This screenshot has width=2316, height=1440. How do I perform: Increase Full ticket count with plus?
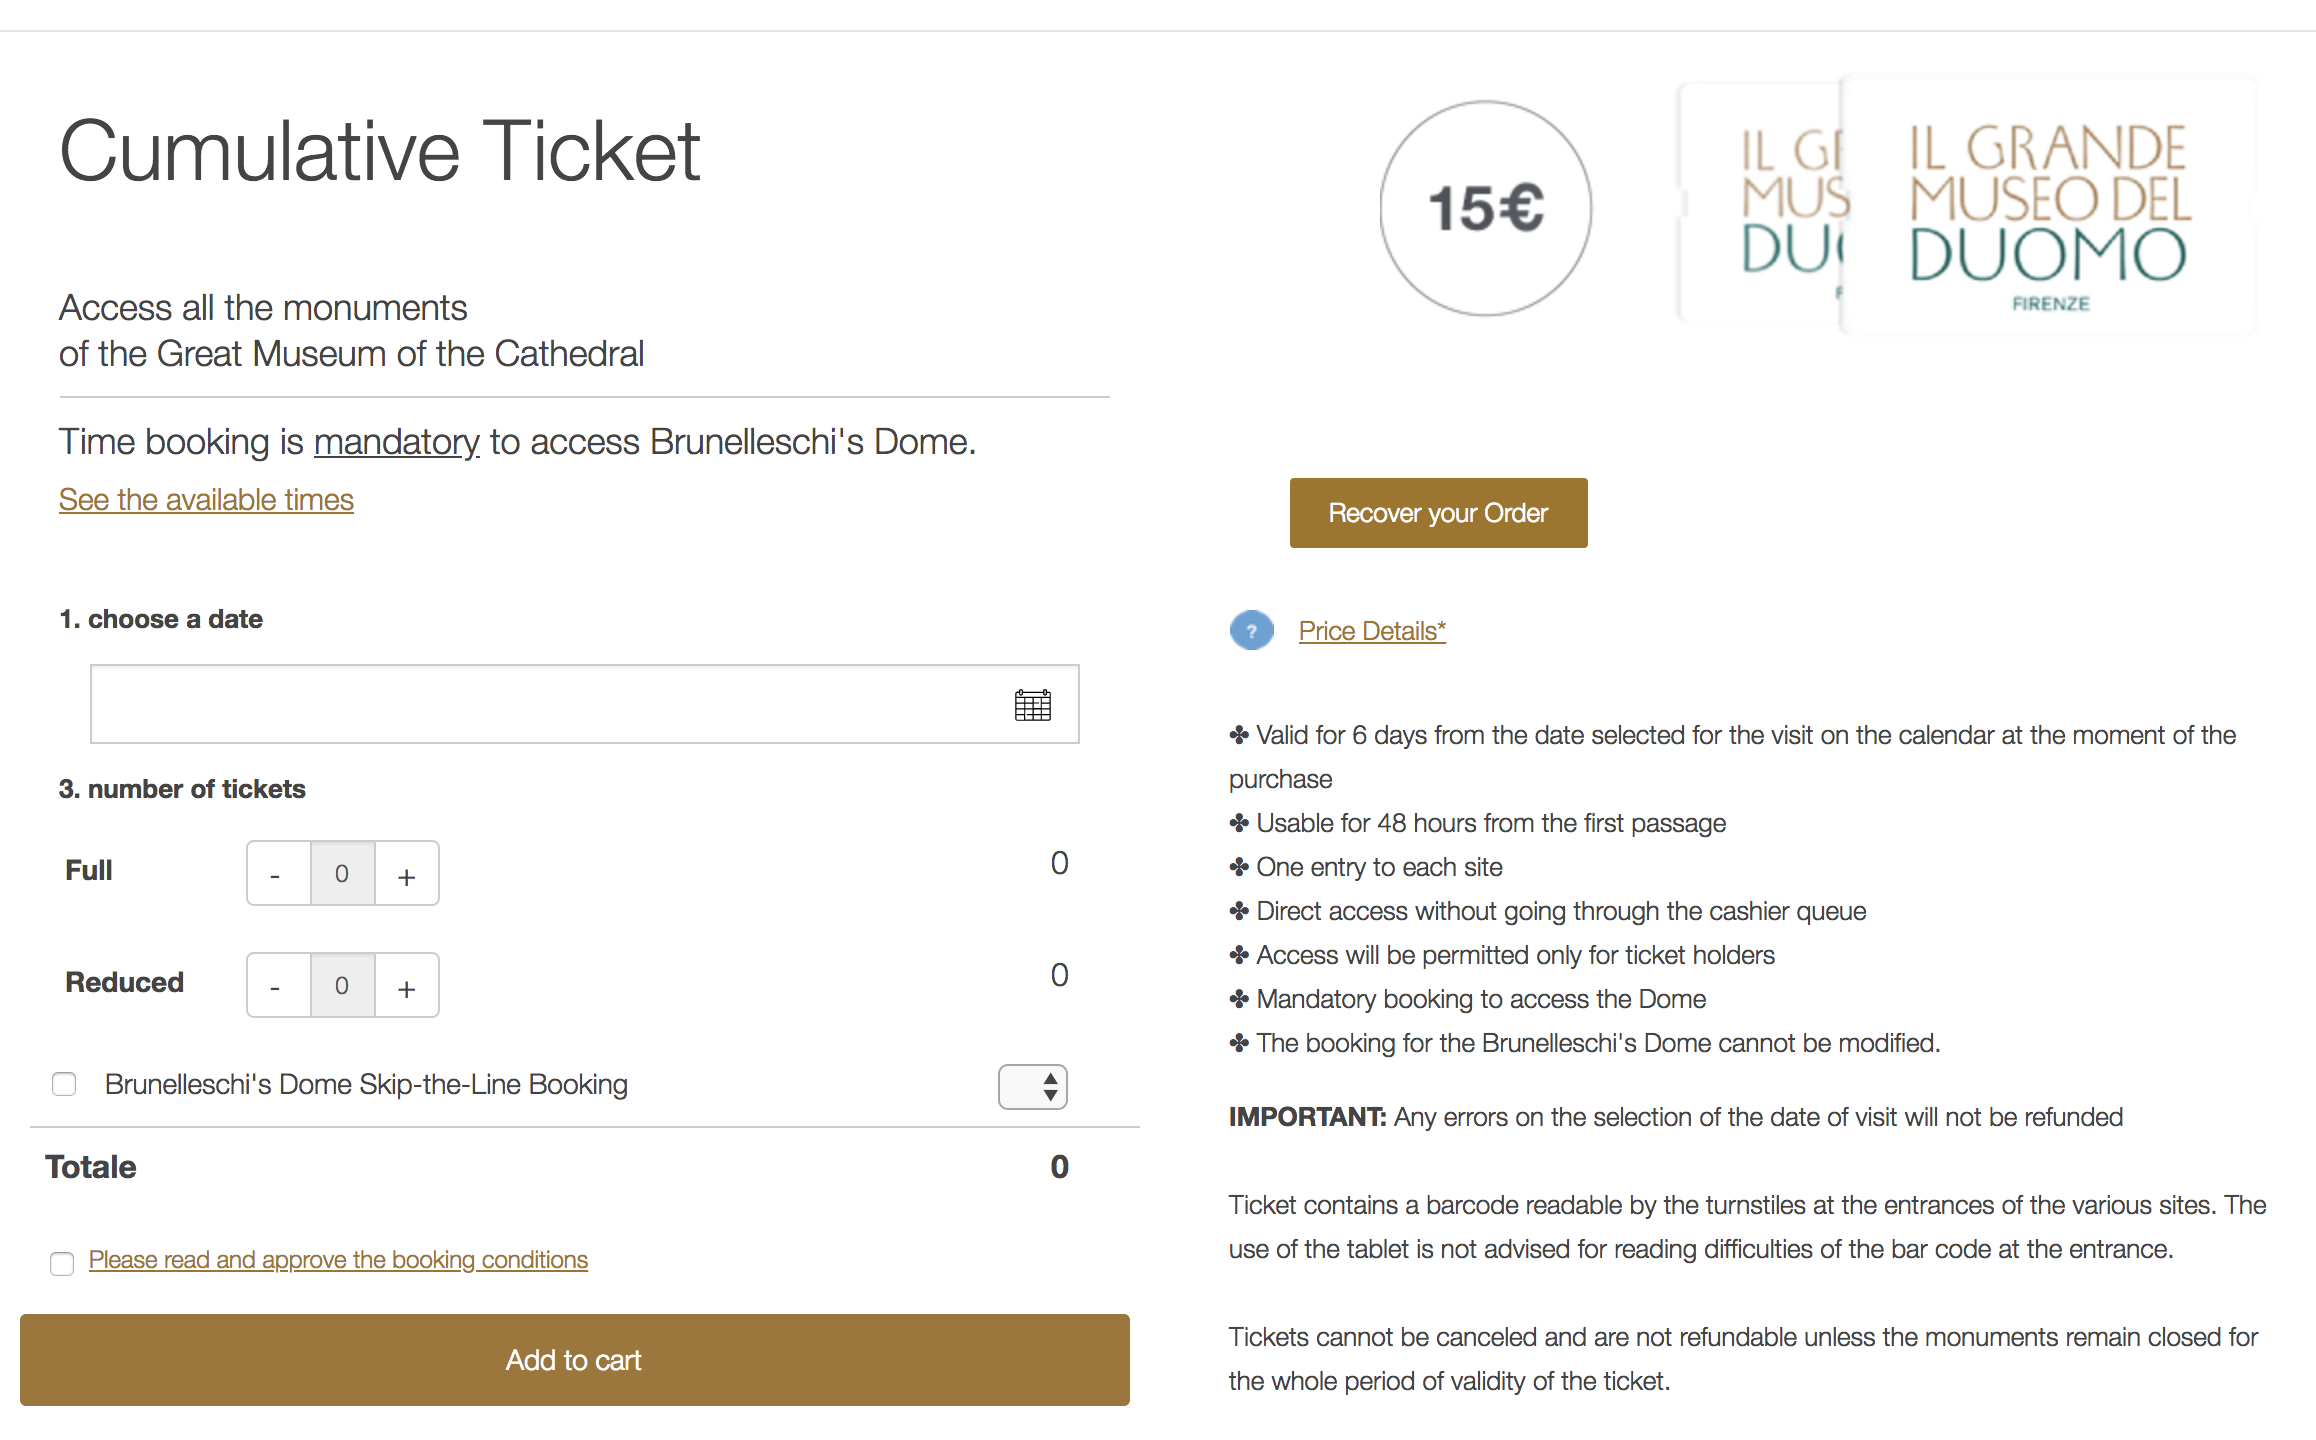click(406, 874)
